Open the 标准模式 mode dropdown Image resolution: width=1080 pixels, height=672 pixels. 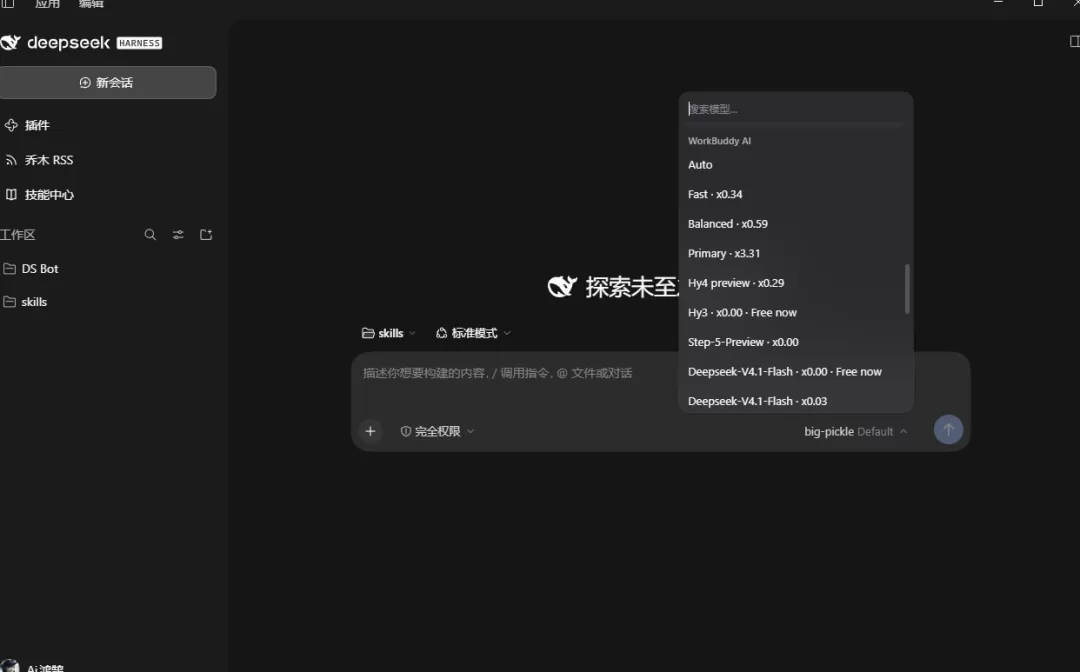474,333
